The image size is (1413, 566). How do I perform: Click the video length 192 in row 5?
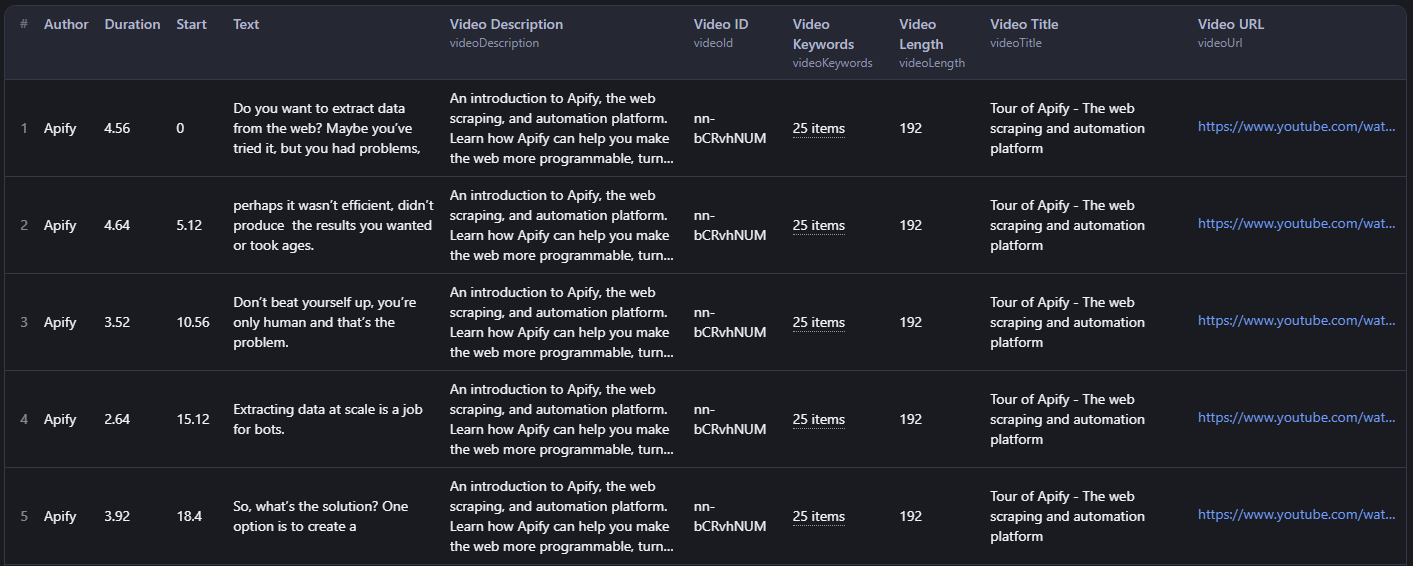910,516
